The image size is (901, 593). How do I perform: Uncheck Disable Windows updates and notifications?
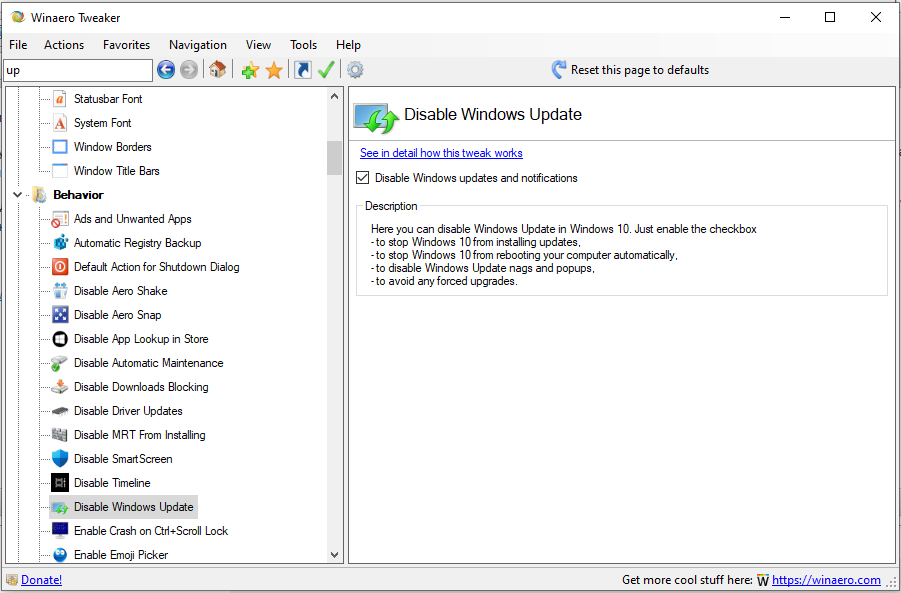[363, 178]
